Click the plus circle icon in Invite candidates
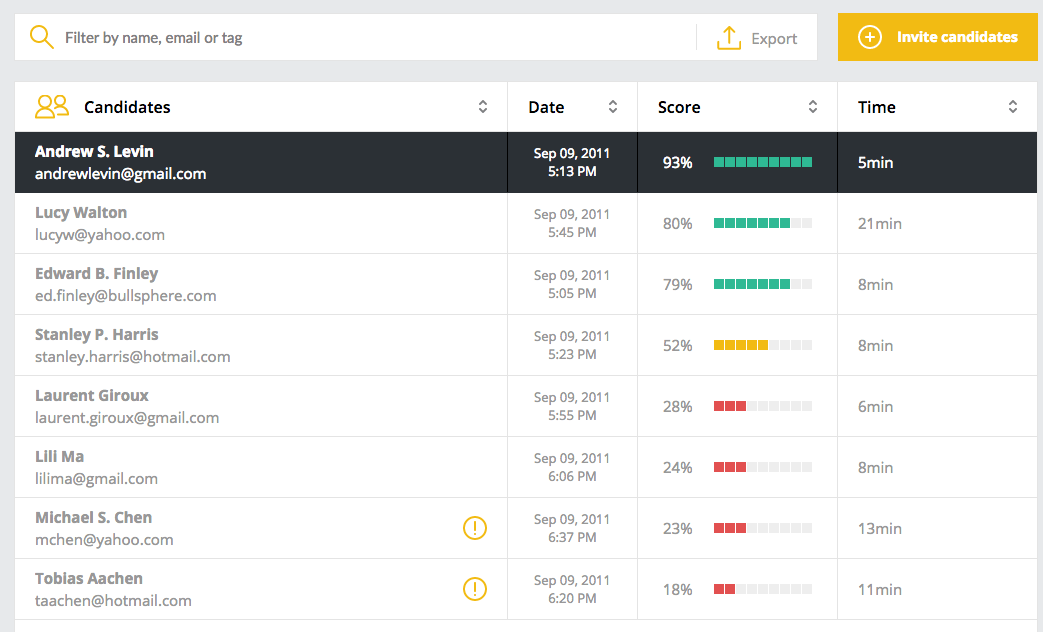This screenshot has width=1043, height=632. point(869,37)
